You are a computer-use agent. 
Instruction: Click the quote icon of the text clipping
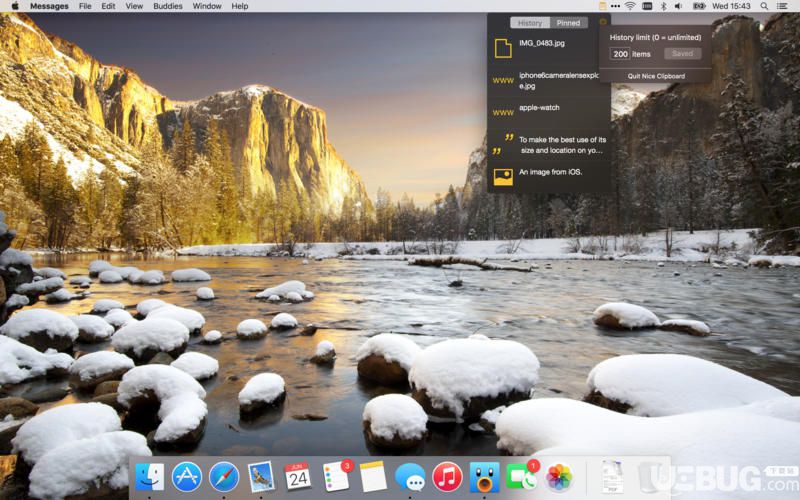(503, 144)
